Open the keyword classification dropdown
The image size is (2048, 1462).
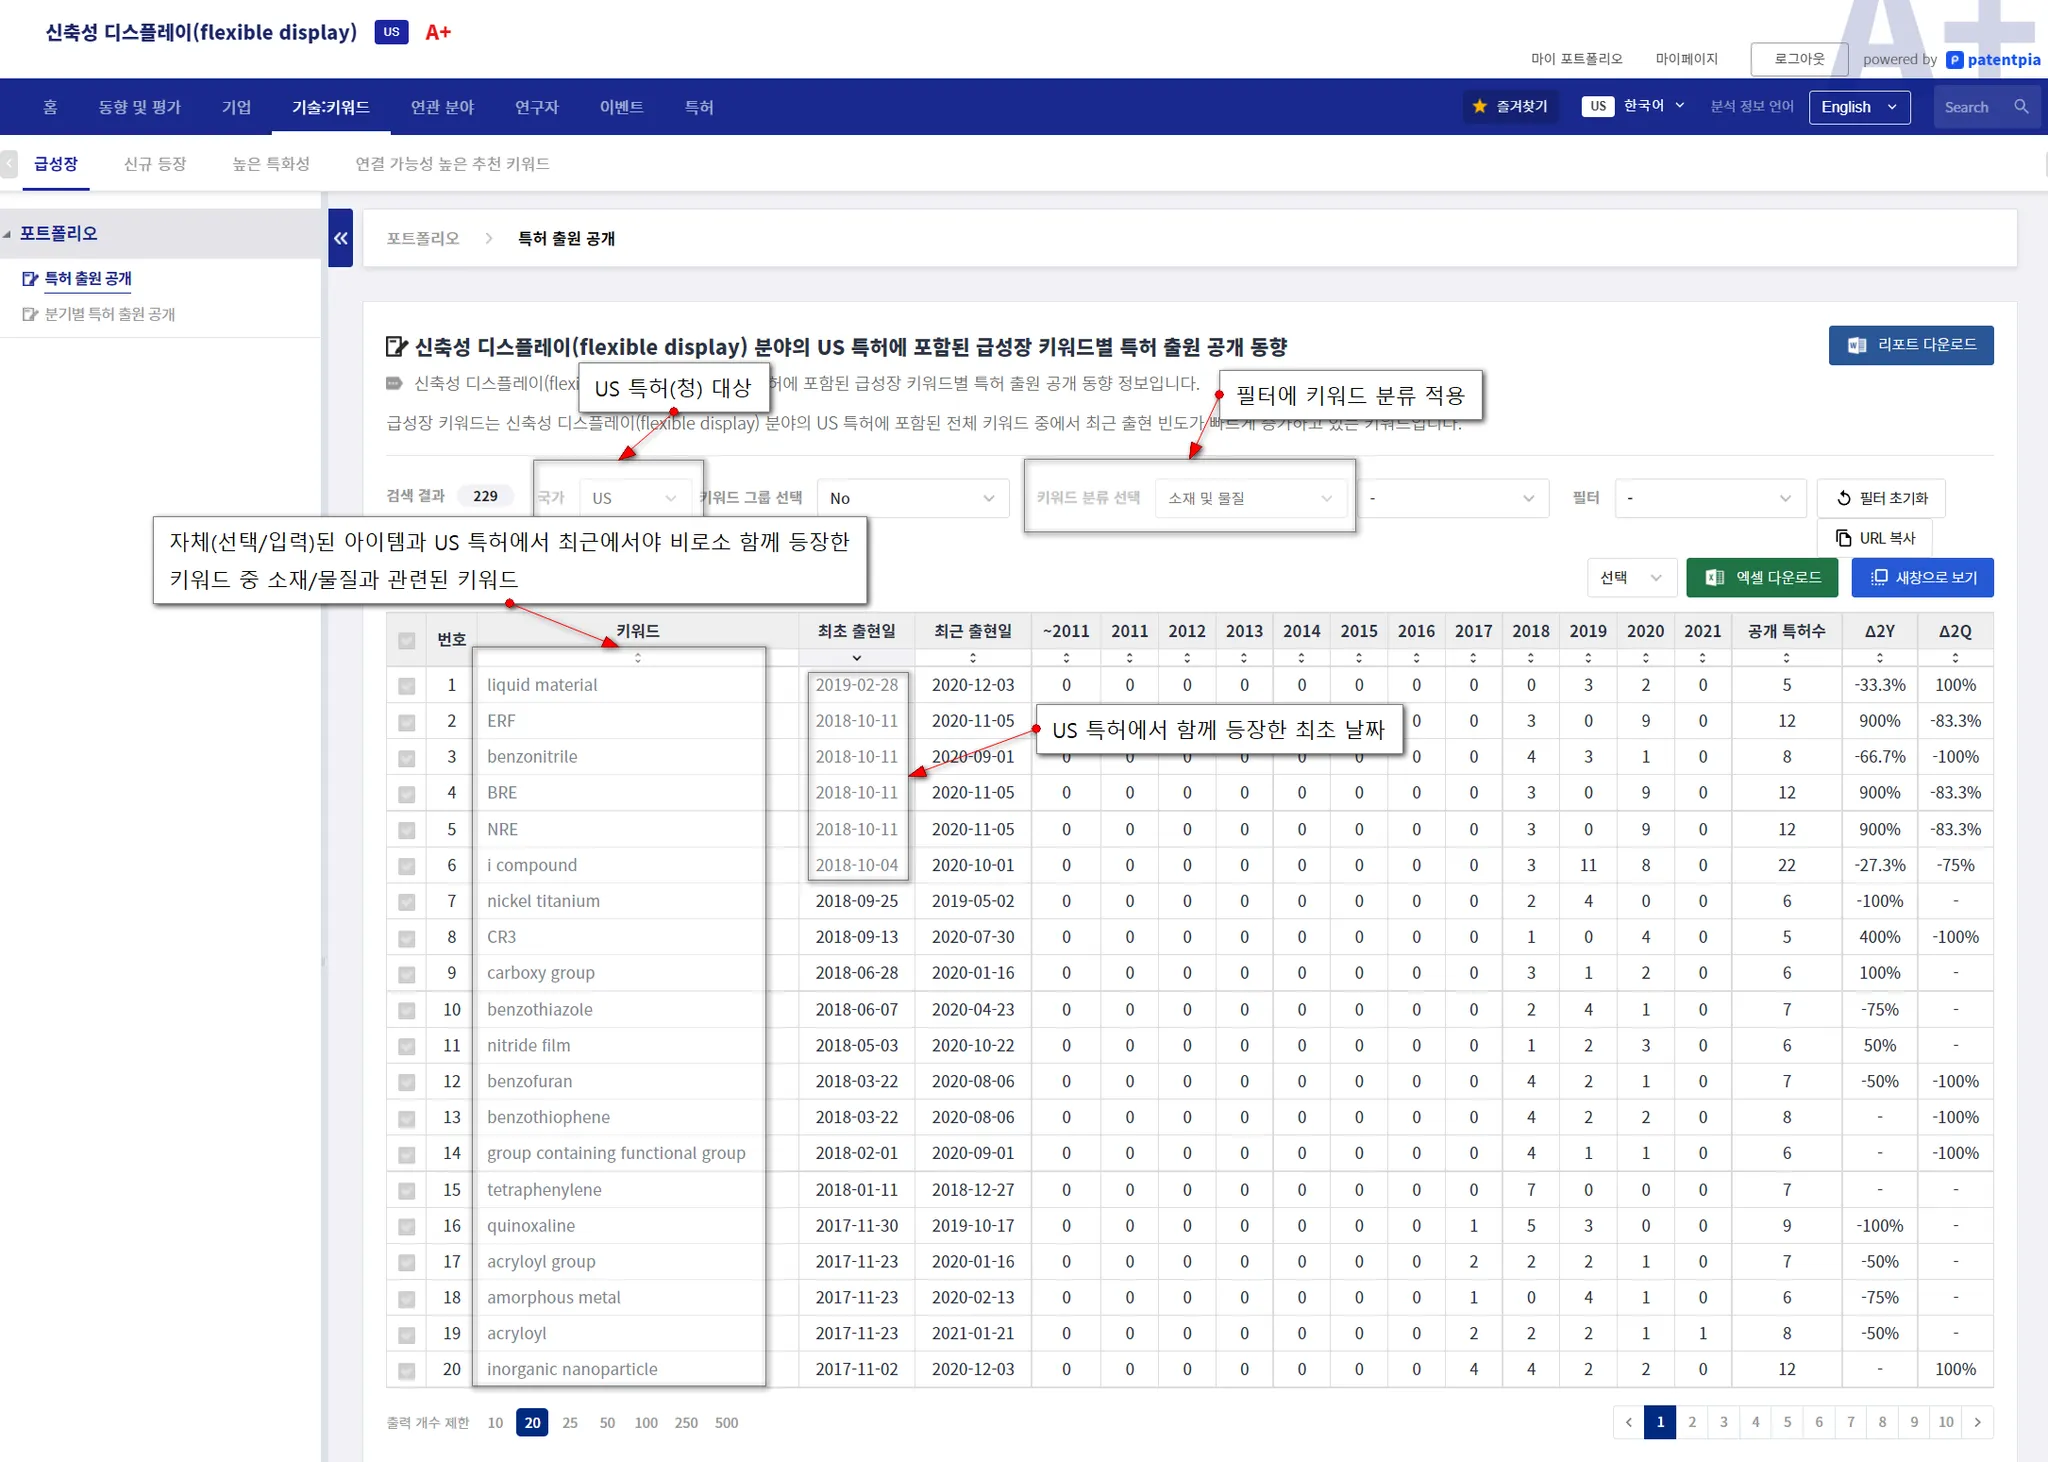(x=1248, y=498)
